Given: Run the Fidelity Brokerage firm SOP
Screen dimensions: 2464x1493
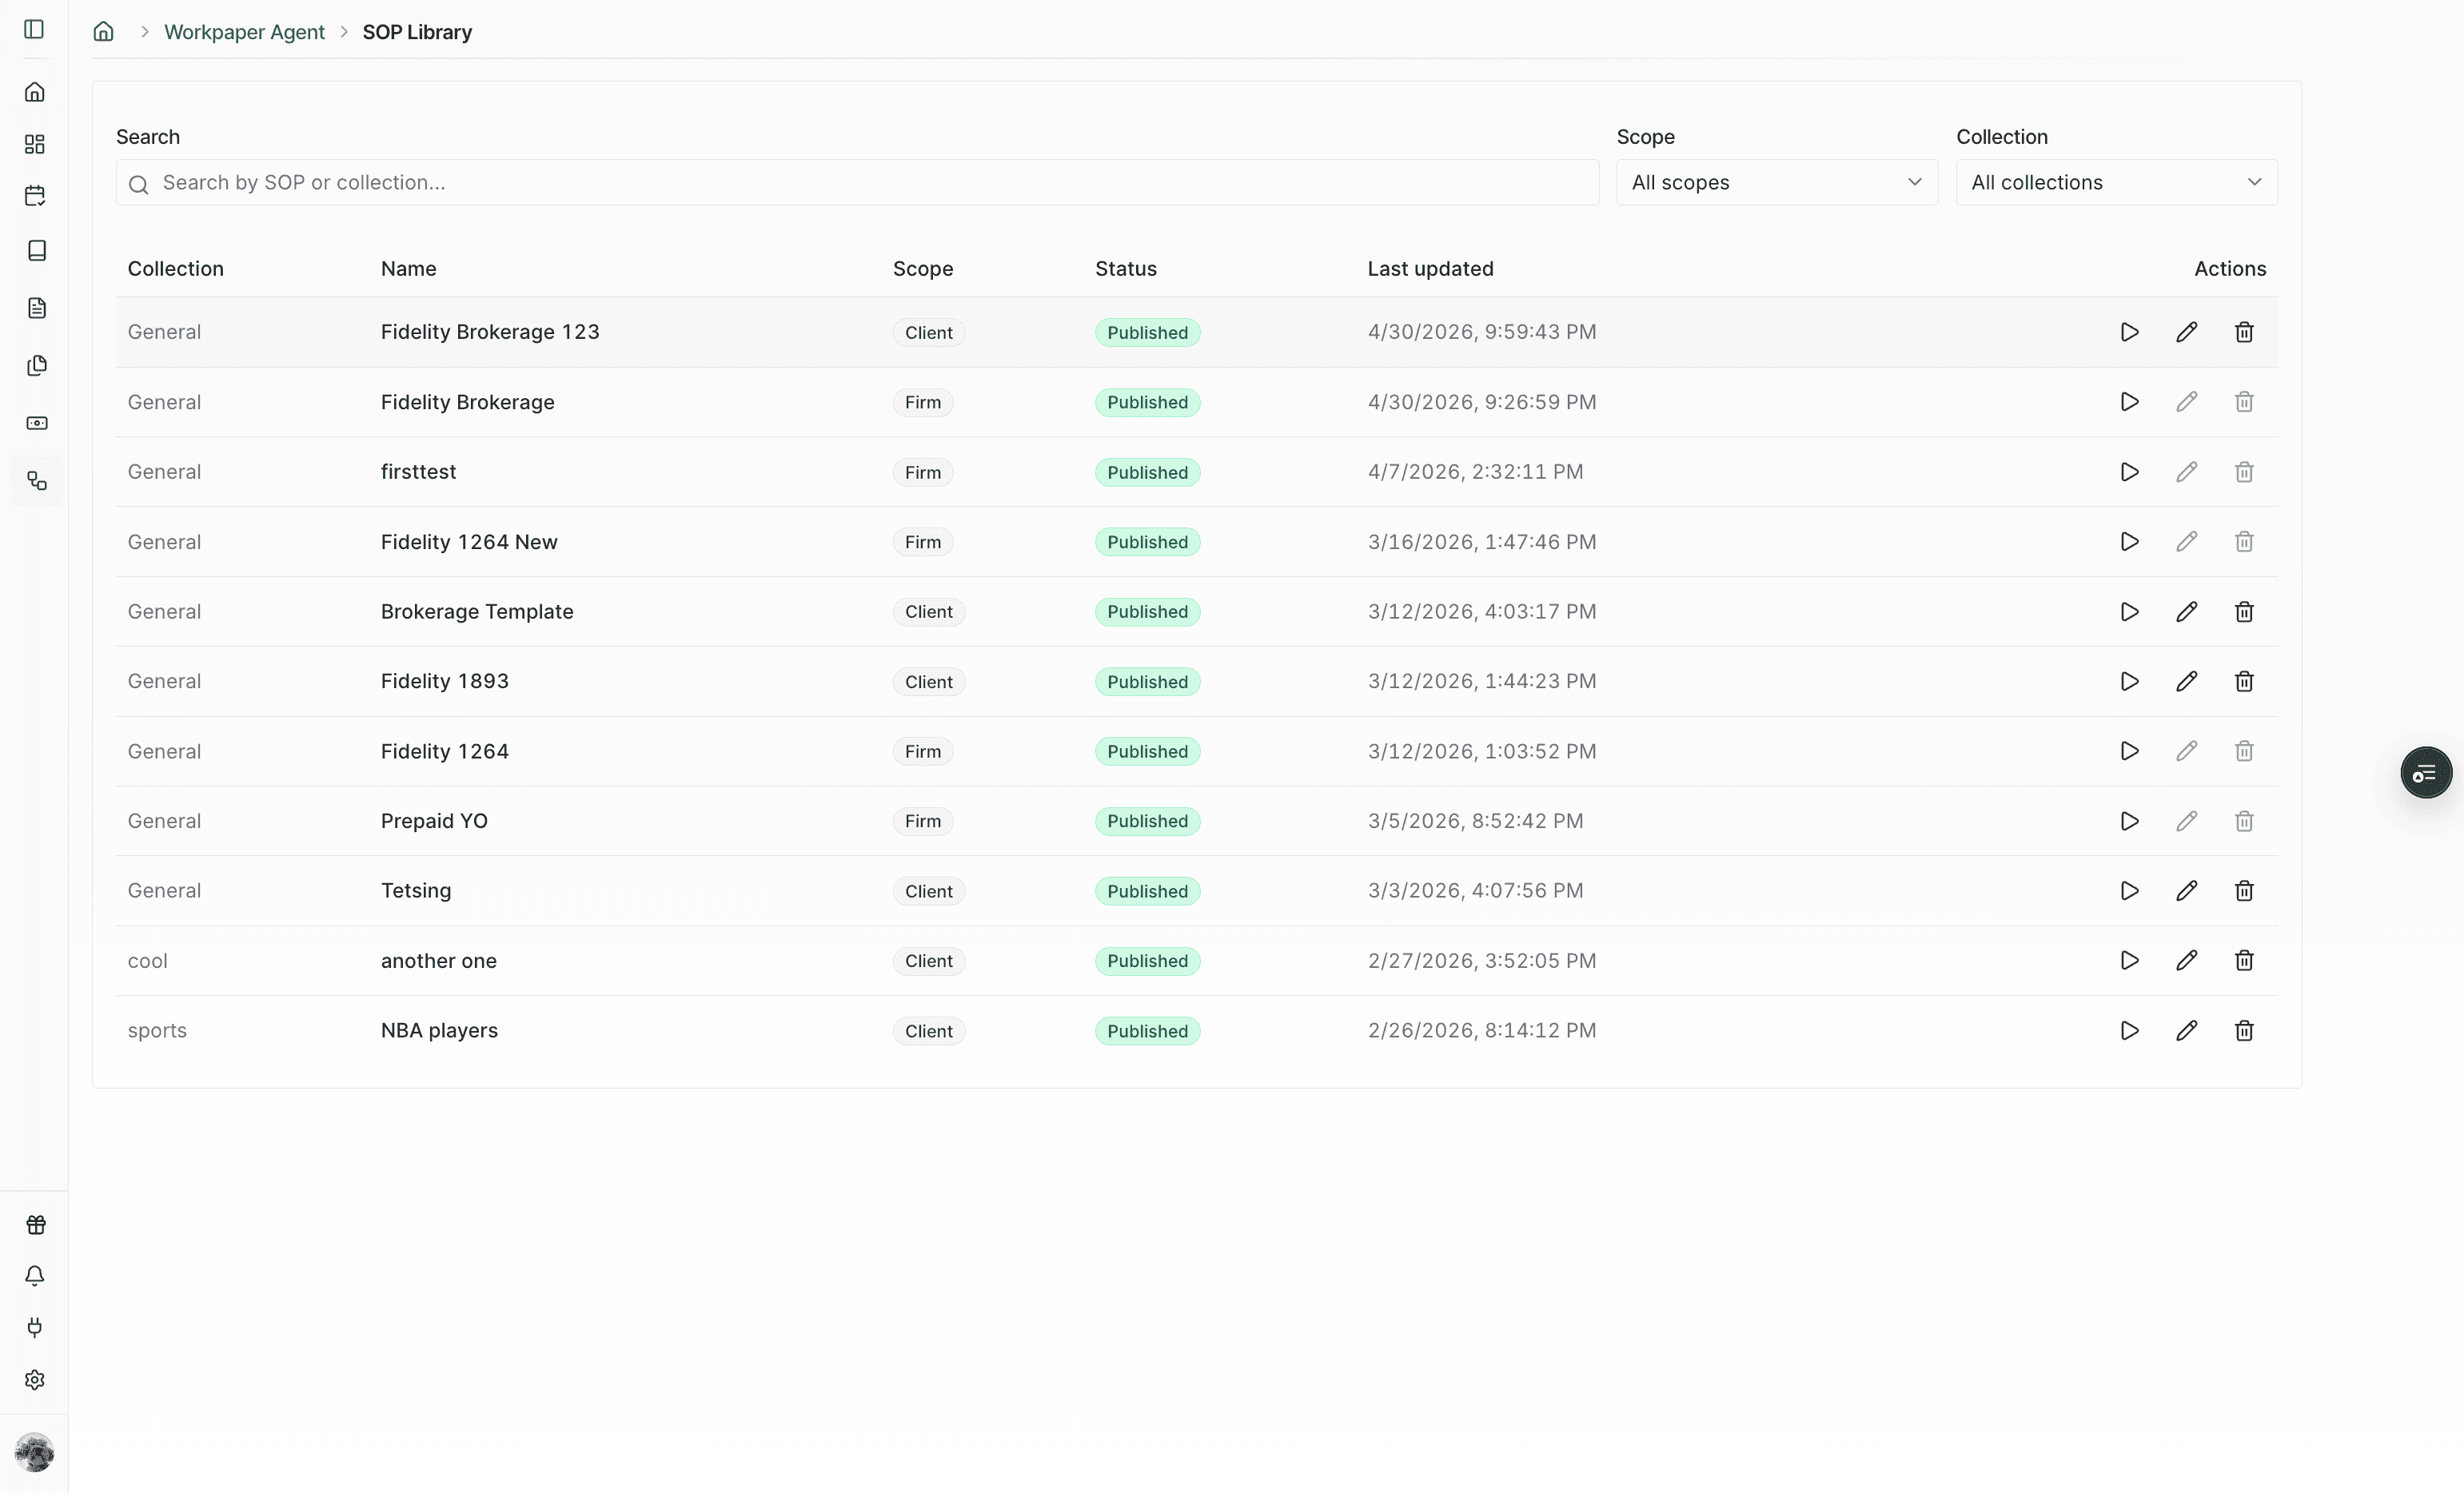Looking at the screenshot, I should point(2129,402).
